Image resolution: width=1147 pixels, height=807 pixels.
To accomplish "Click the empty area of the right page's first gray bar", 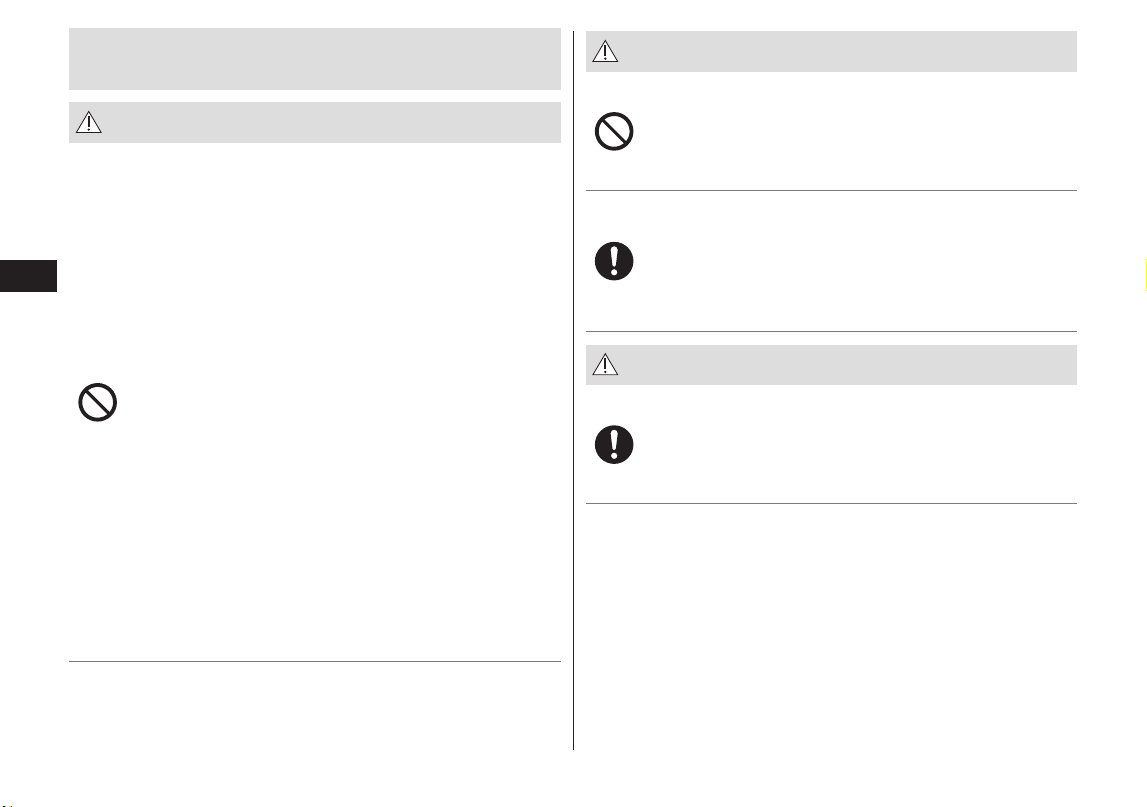I will tap(849, 51).
